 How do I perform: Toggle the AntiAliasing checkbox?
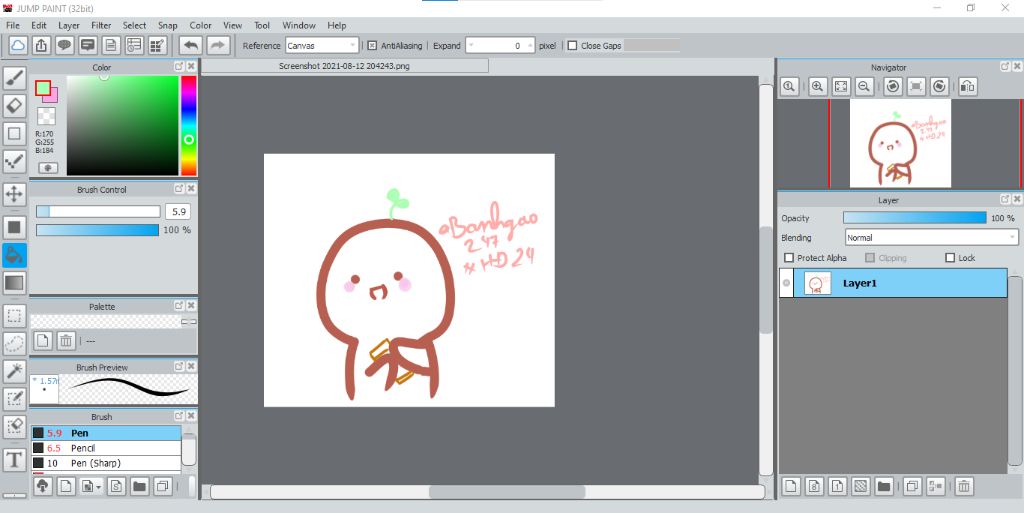tap(372, 46)
